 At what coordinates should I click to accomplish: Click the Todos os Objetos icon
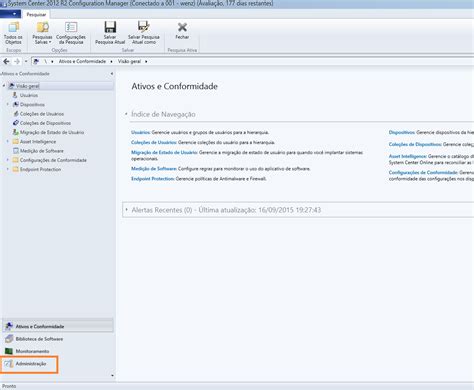tap(13, 28)
